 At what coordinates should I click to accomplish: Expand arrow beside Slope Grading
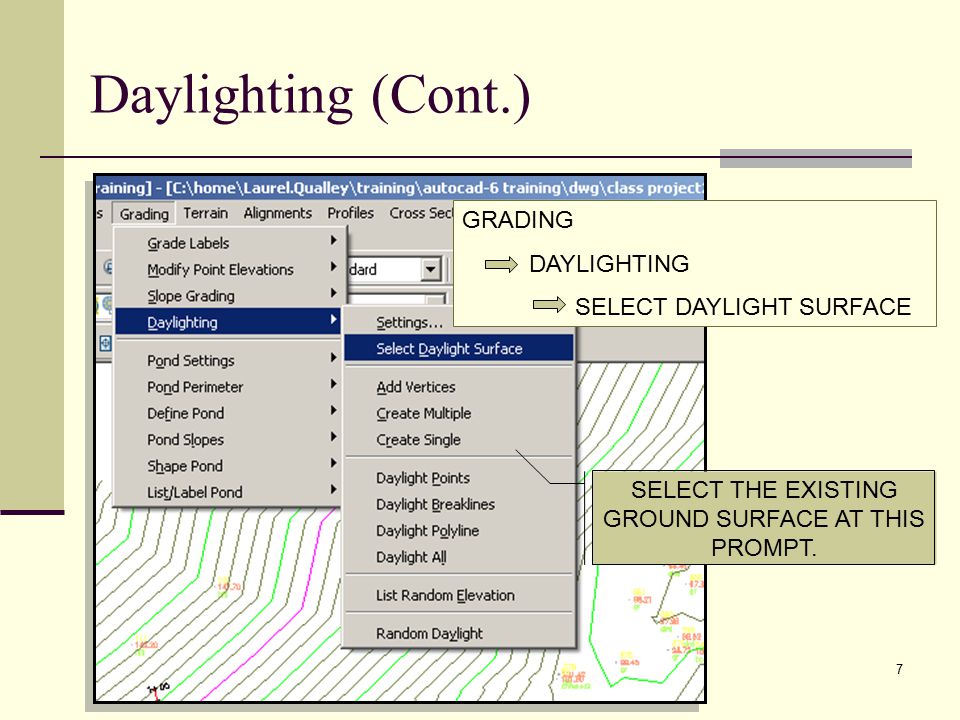coord(333,293)
